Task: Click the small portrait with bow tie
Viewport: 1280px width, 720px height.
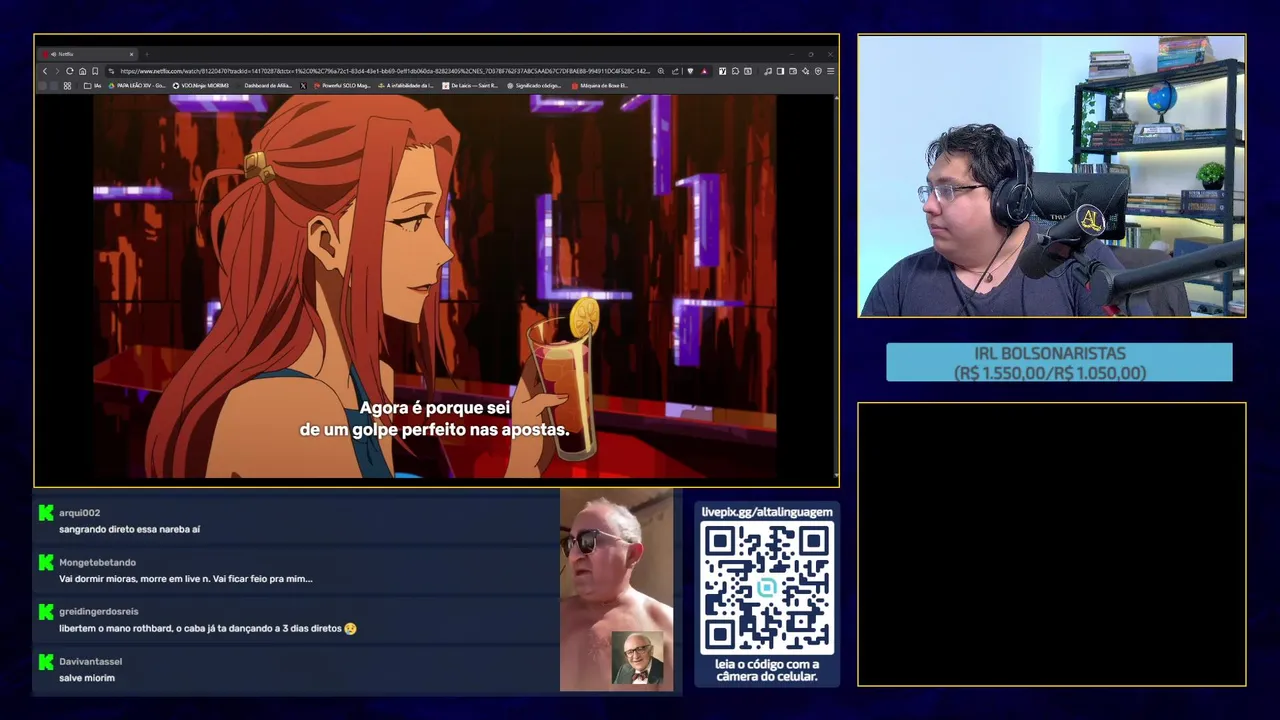Action: pos(637,659)
